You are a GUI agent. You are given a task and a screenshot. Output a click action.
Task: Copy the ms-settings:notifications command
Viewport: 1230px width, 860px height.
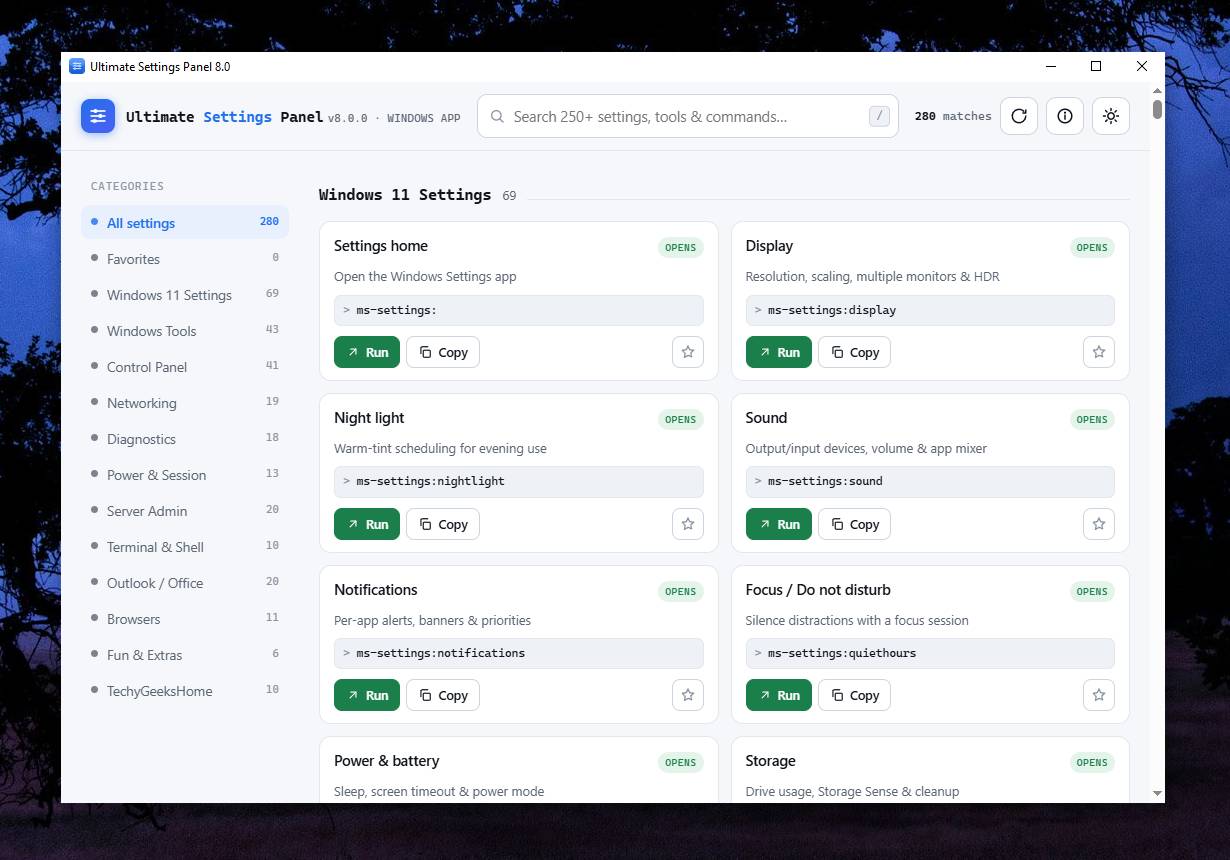point(443,695)
